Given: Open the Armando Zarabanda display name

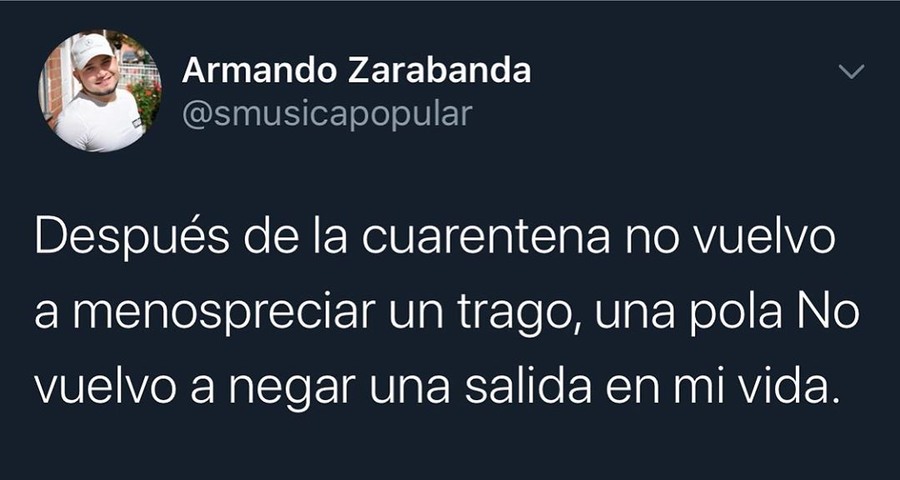Looking at the screenshot, I should click(356, 71).
